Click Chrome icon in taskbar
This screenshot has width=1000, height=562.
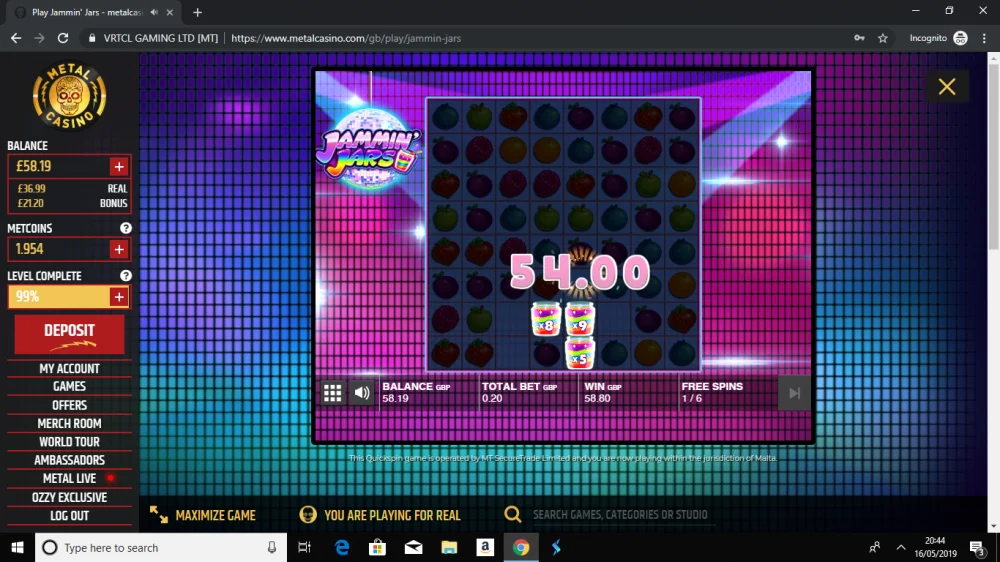[521, 547]
